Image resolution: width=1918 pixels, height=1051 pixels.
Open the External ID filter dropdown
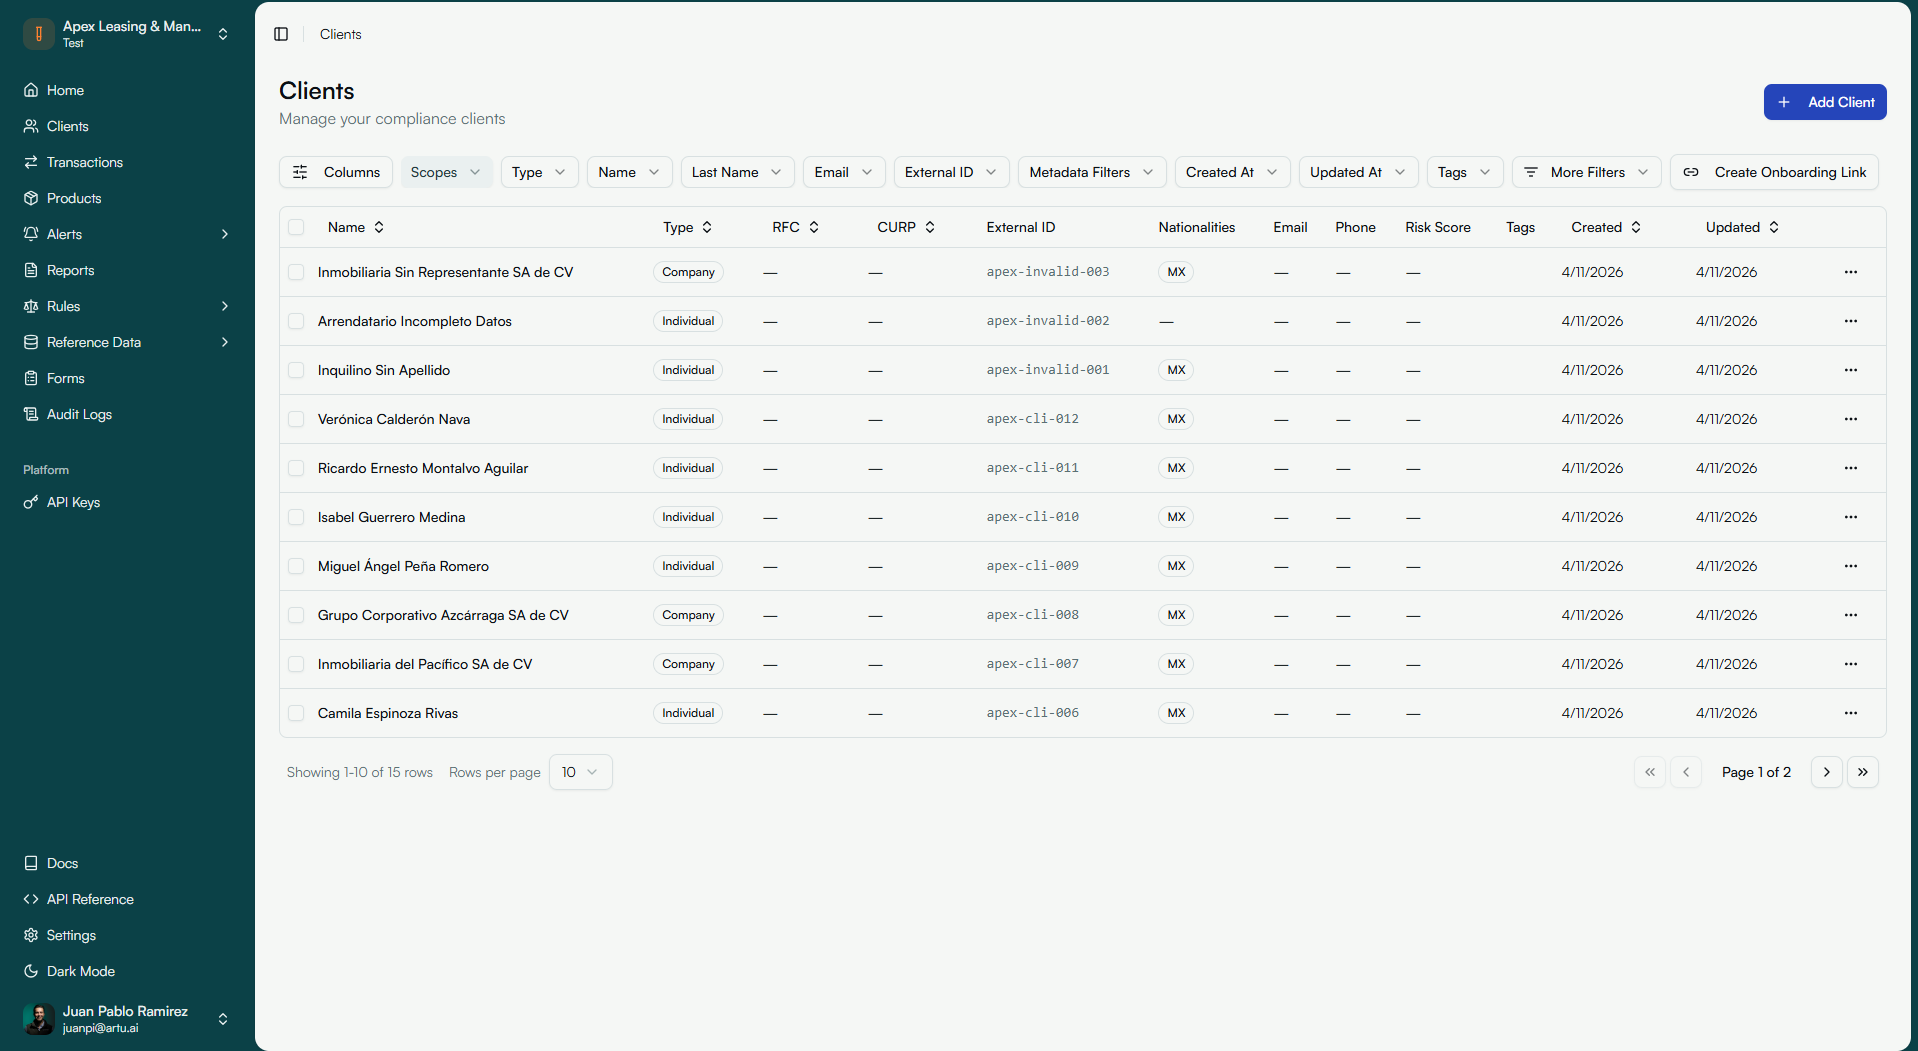coord(951,172)
